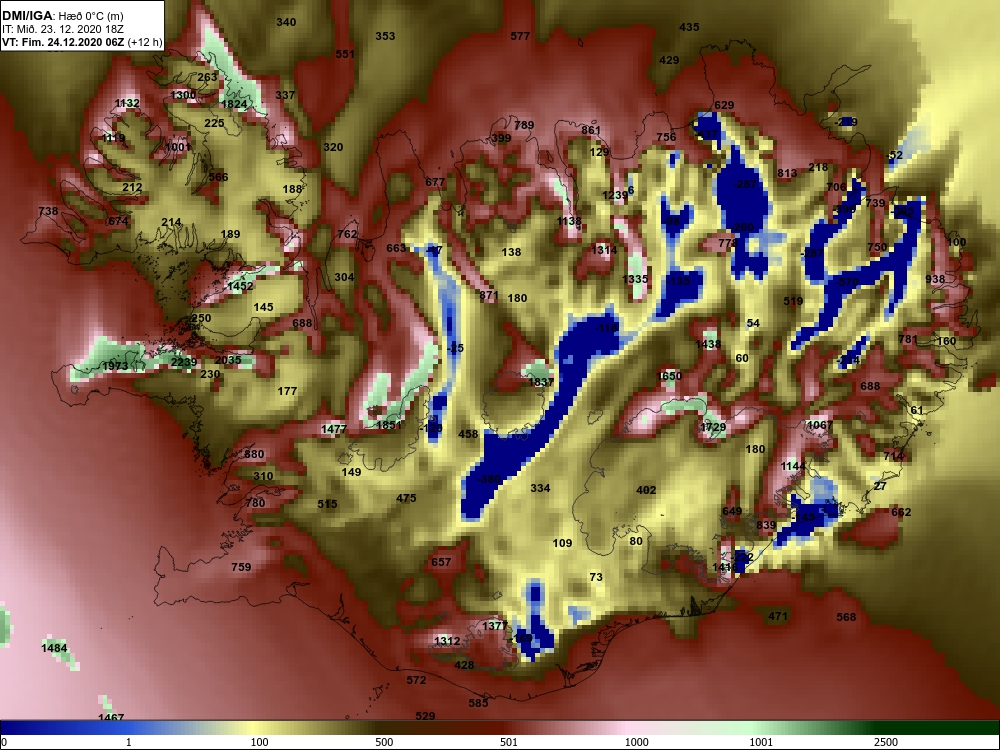Click the map value '1119'
The height and width of the screenshot is (750, 1000).
[114, 138]
